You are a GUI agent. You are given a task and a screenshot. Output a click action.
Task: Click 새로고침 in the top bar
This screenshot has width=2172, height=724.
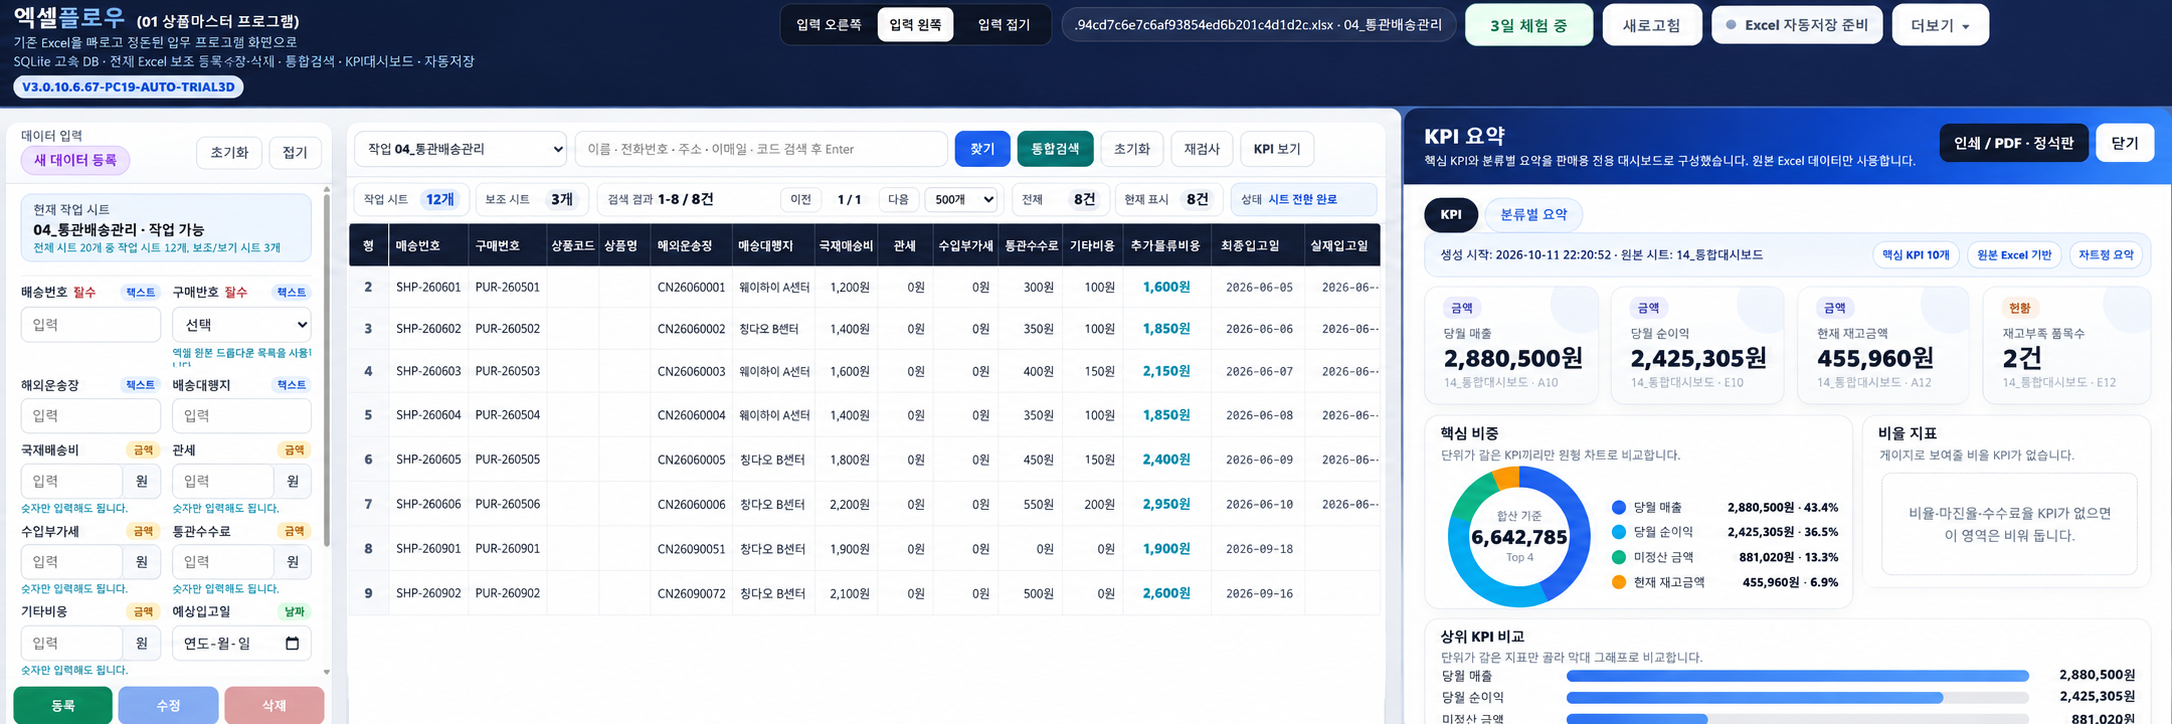(x=1652, y=25)
